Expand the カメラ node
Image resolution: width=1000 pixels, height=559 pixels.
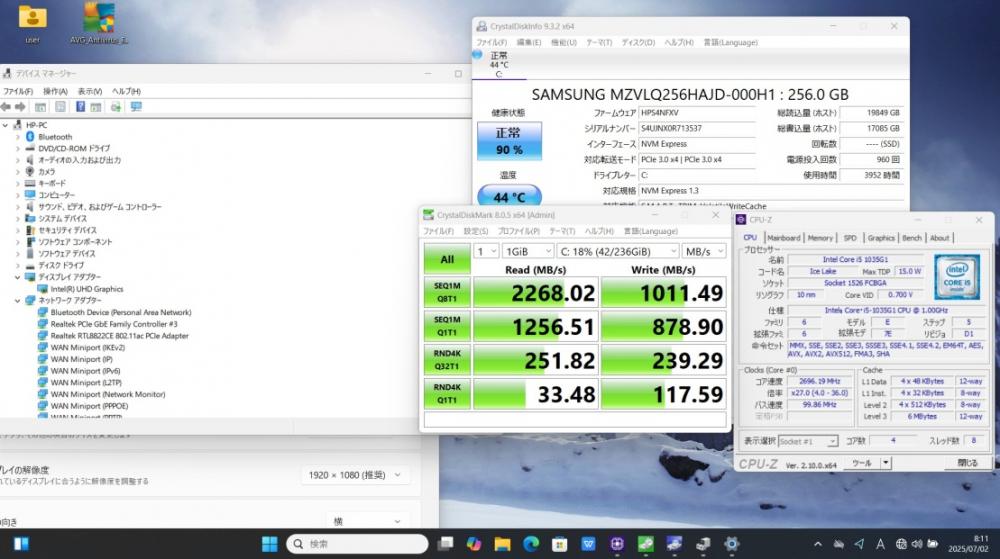18,171
